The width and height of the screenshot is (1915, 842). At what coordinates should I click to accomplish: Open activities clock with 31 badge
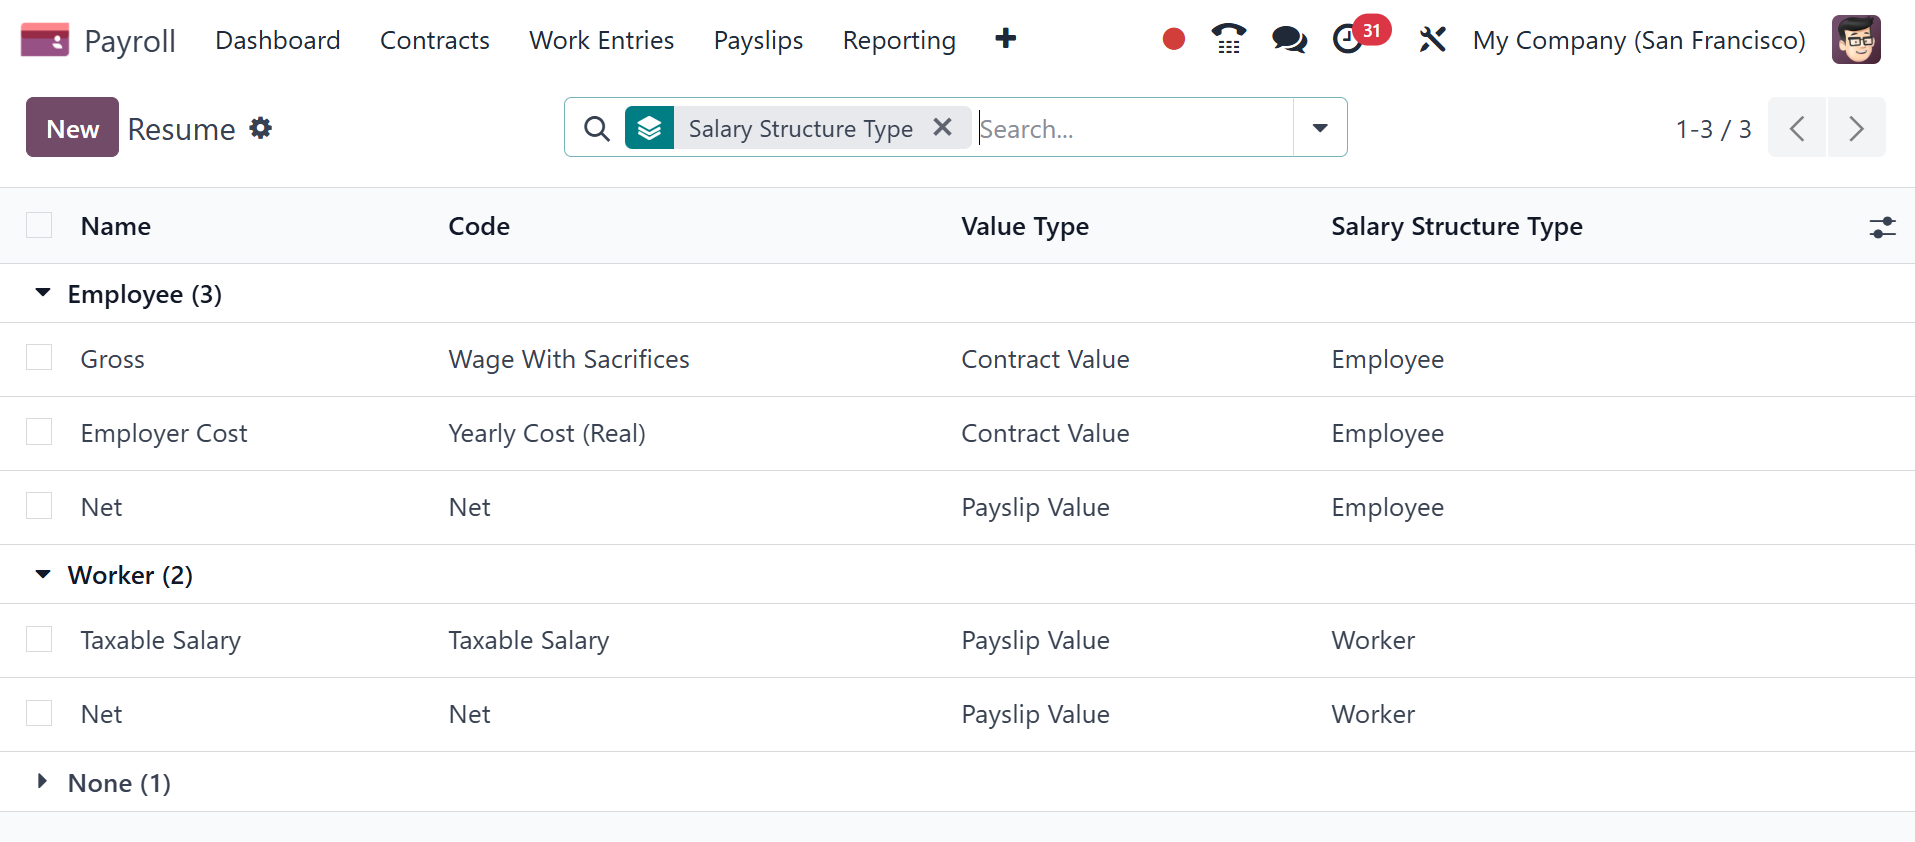[x=1349, y=39]
